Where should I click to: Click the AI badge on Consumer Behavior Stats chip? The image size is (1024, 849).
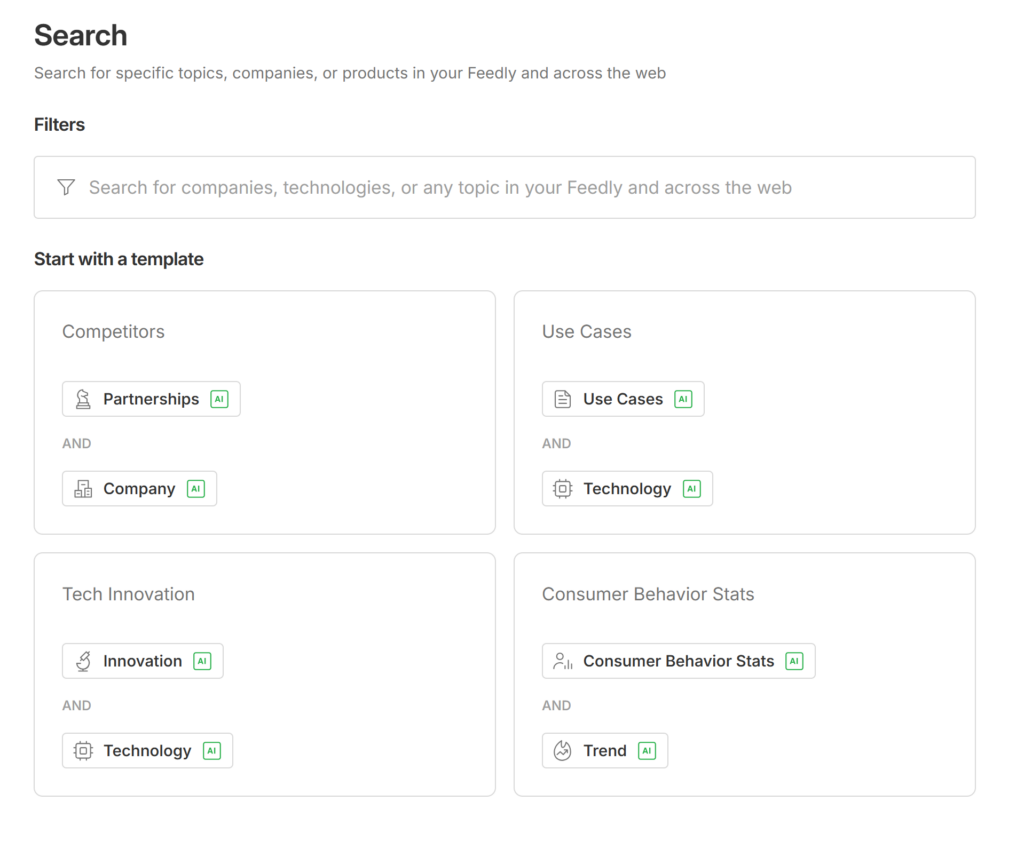tap(794, 661)
